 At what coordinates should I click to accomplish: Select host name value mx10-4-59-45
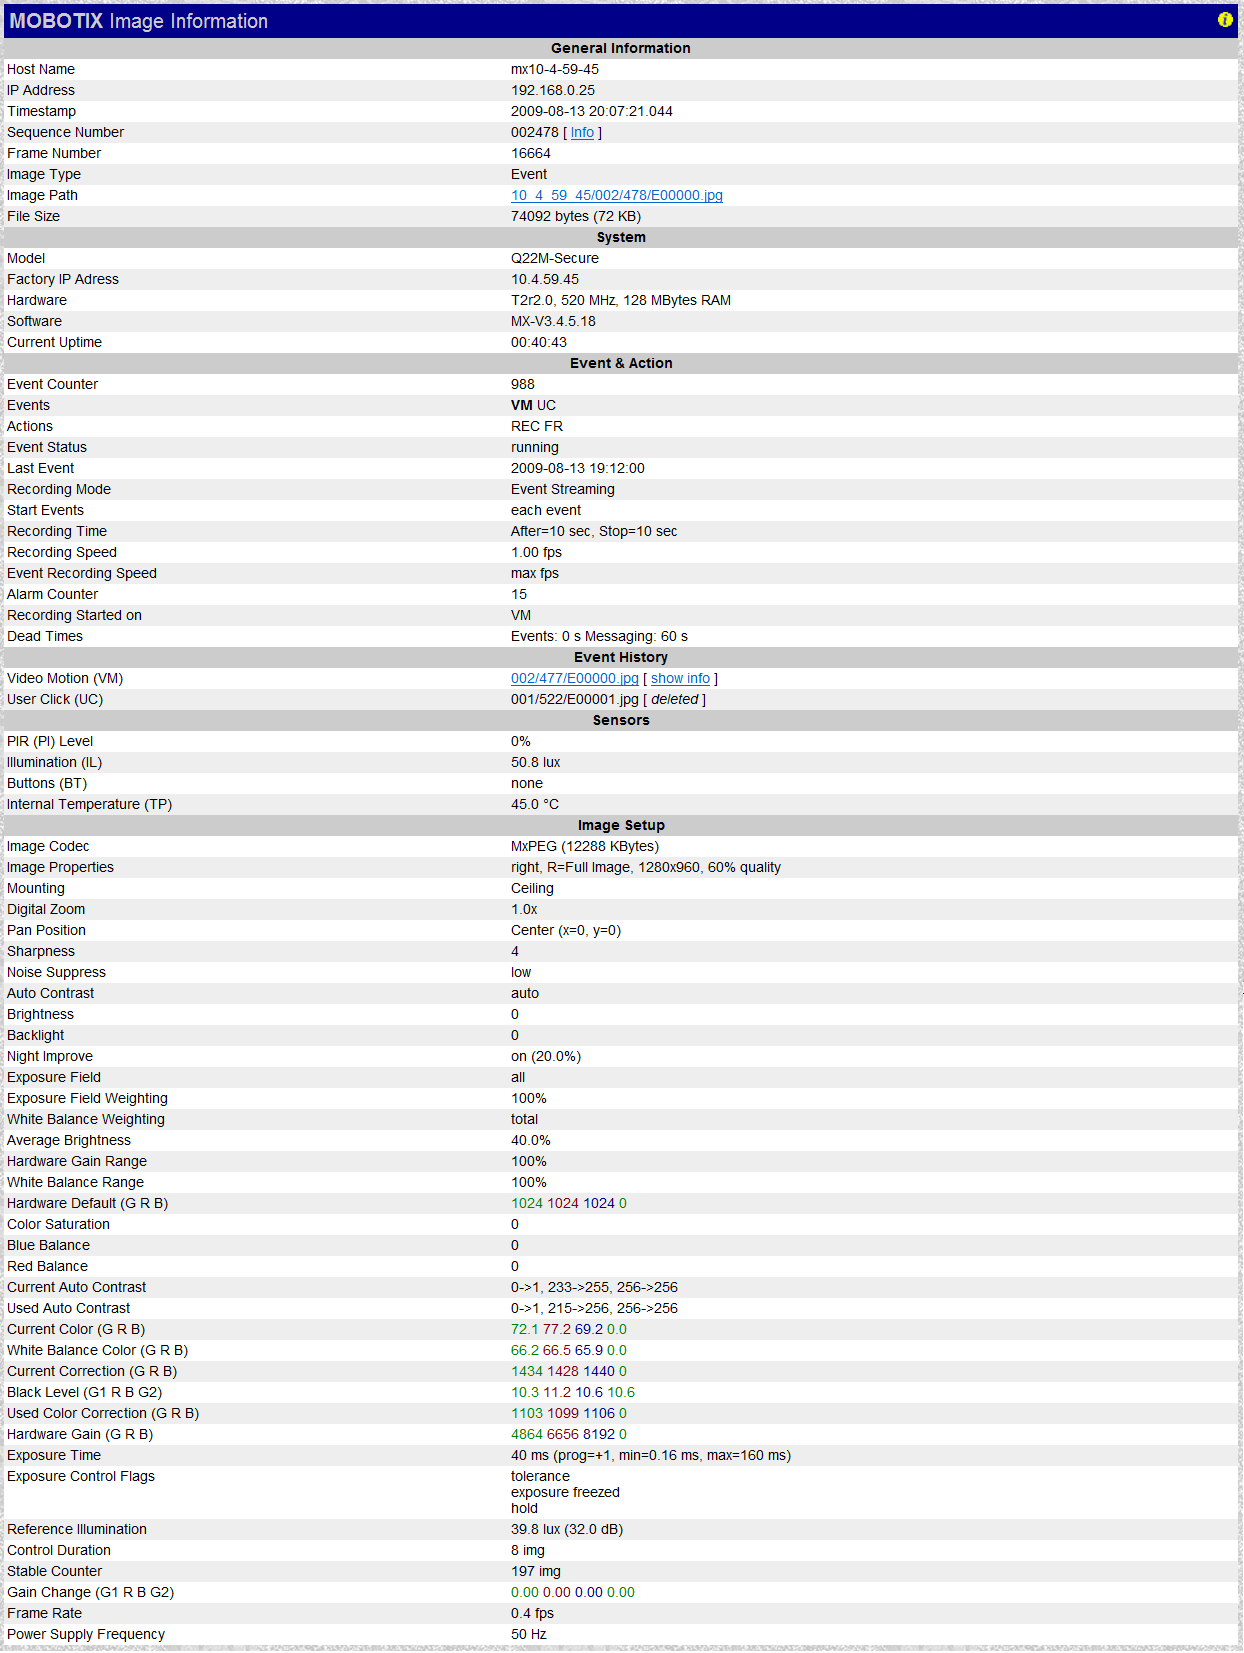[x=555, y=69]
